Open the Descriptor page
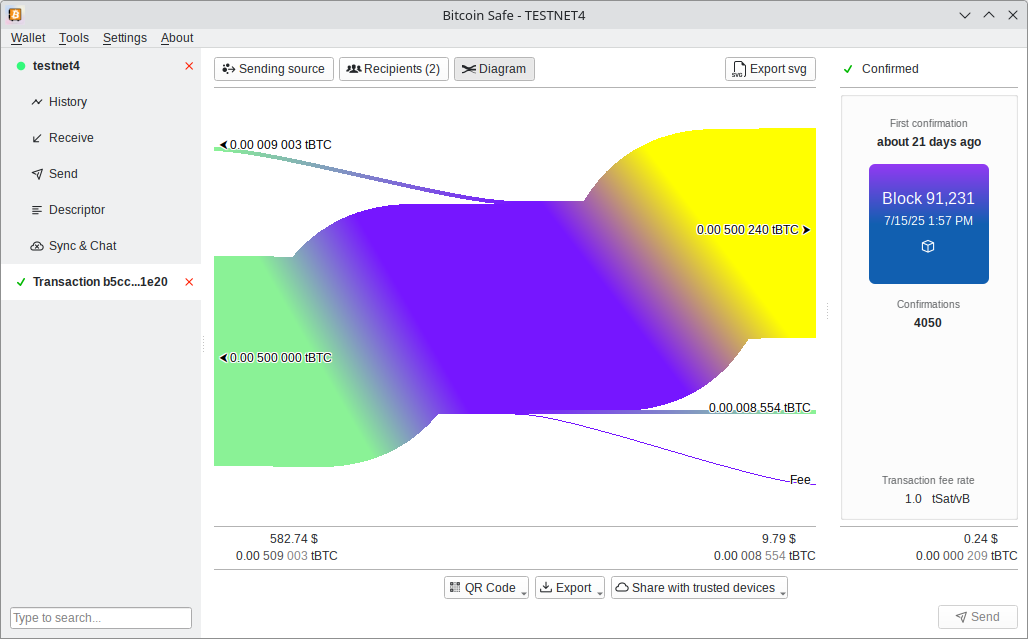1028x639 pixels. point(101,210)
